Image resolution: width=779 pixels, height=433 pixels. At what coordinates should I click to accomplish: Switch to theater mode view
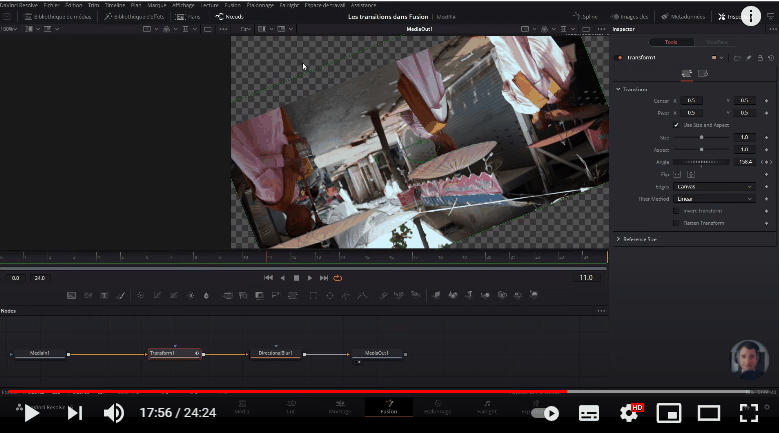pos(708,413)
